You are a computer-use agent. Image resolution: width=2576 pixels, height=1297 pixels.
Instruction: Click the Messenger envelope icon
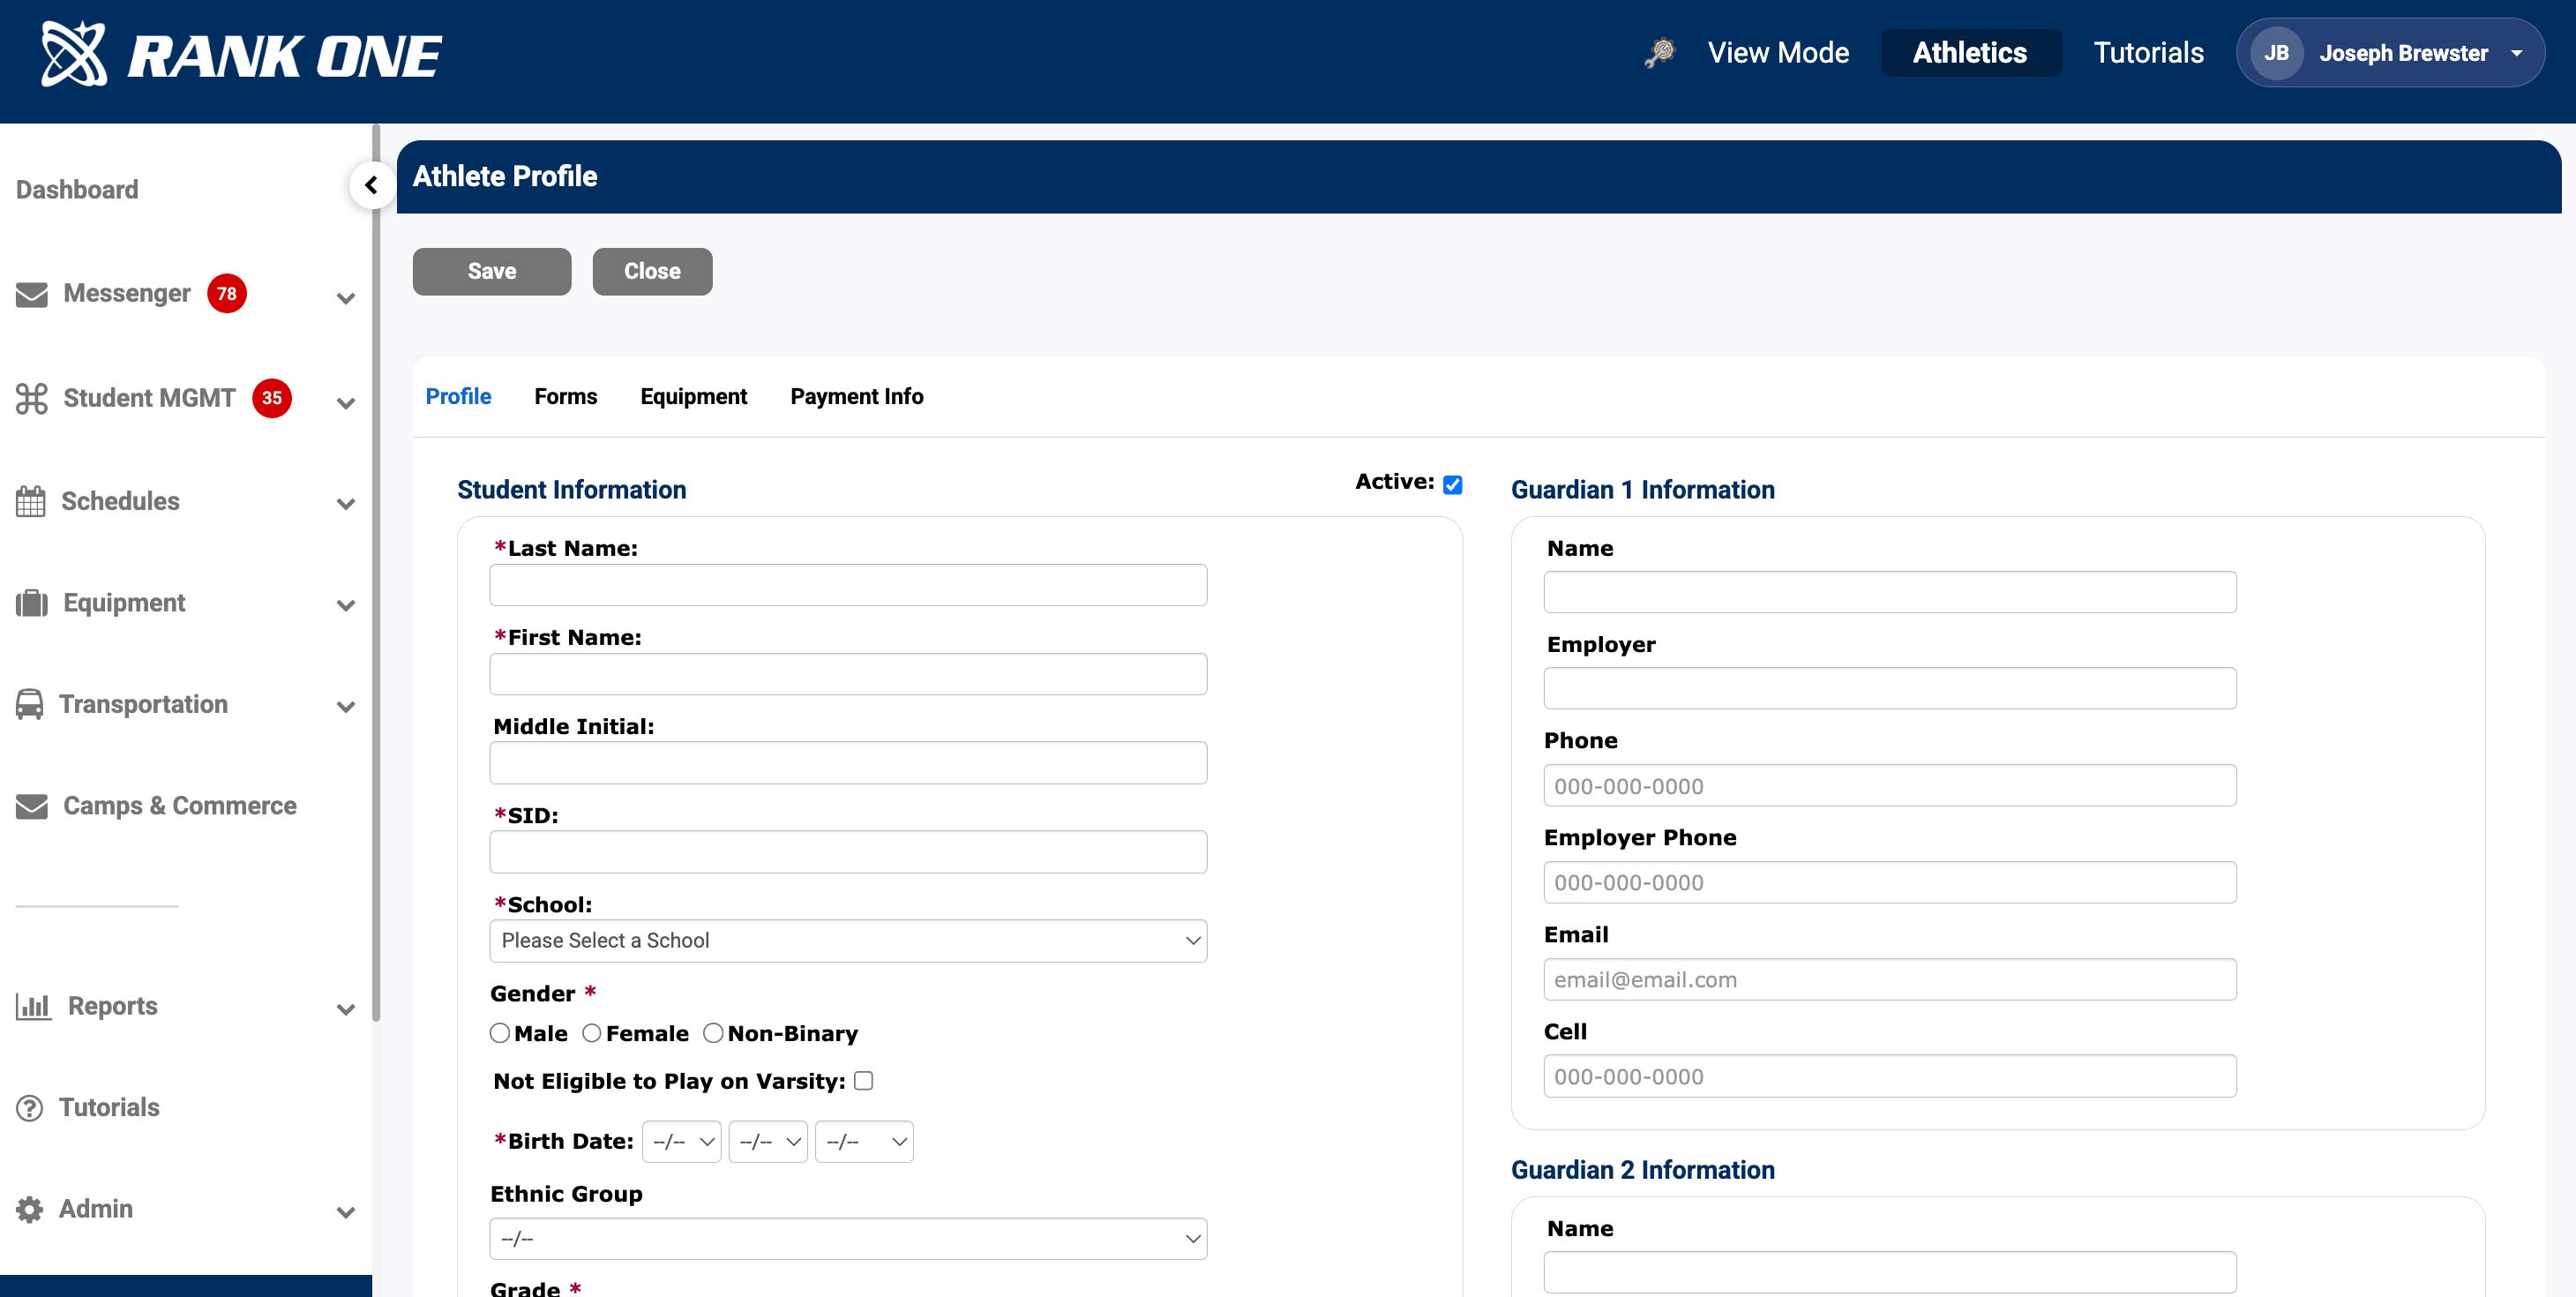point(32,294)
